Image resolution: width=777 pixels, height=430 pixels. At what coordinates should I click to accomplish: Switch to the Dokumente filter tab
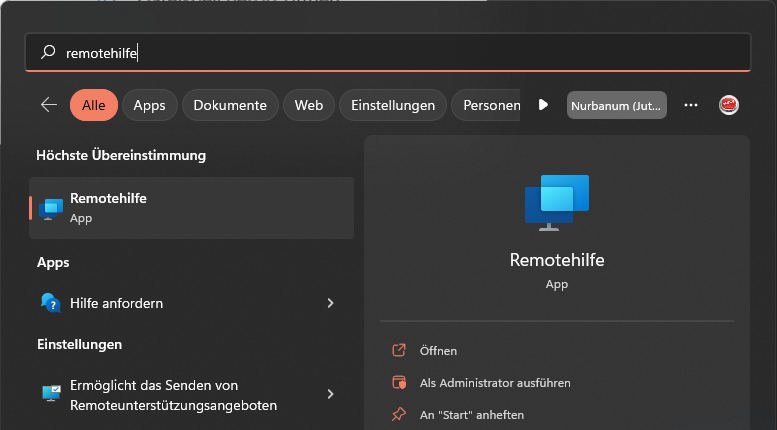tap(230, 105)
